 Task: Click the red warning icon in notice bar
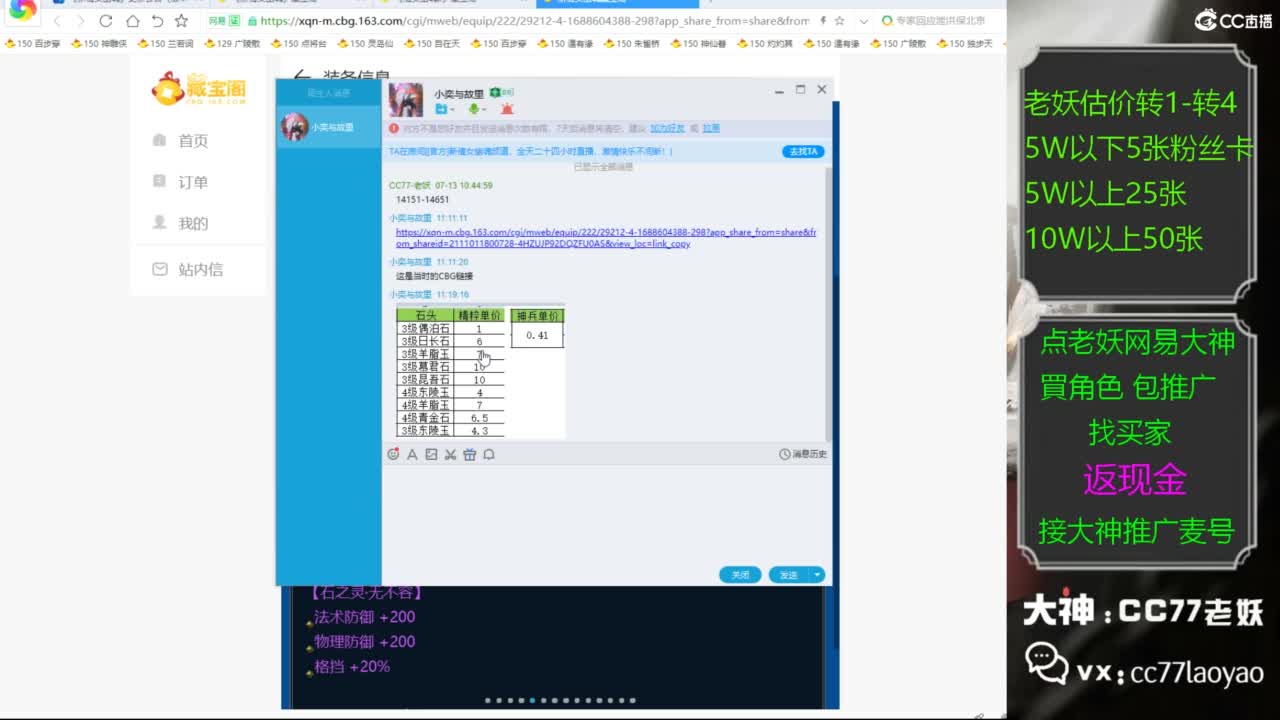pyautogui.click(x=394, y=129)
